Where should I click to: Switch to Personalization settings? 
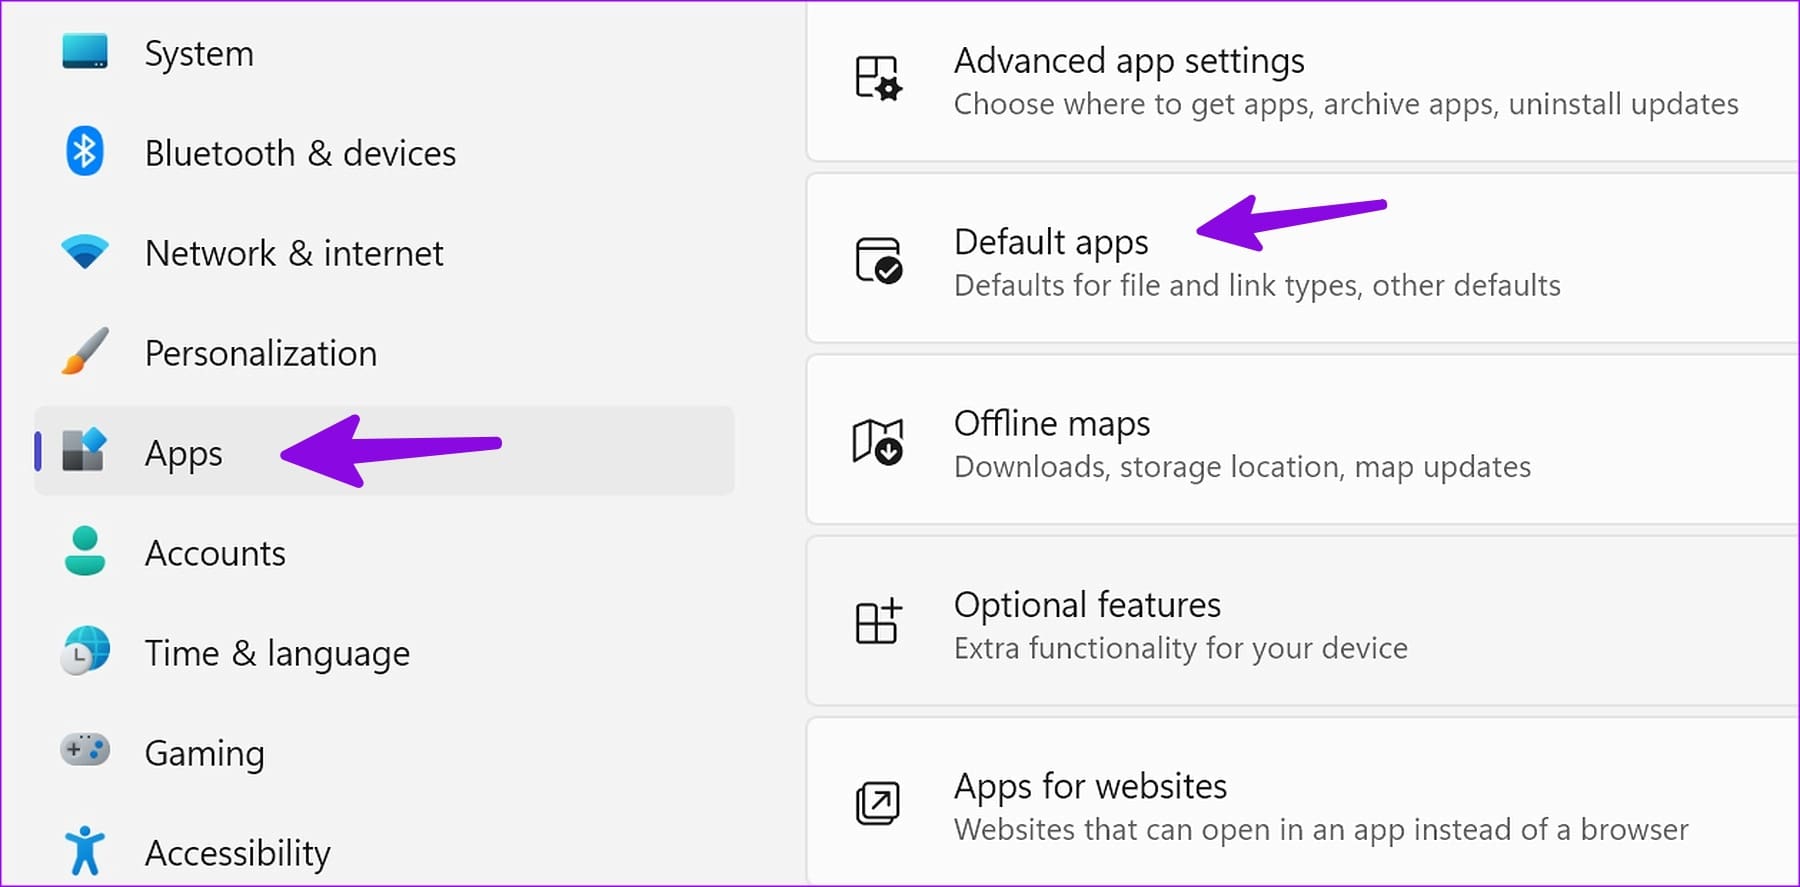pos(261,353)
